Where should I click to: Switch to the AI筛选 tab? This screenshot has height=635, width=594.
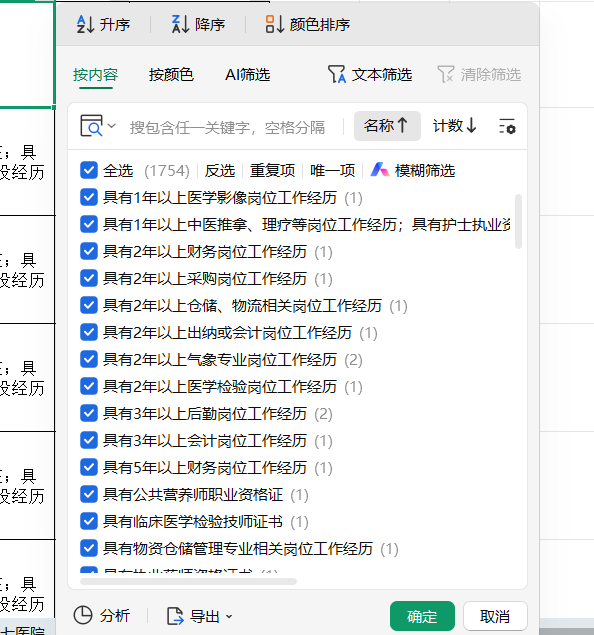(247, 75)
